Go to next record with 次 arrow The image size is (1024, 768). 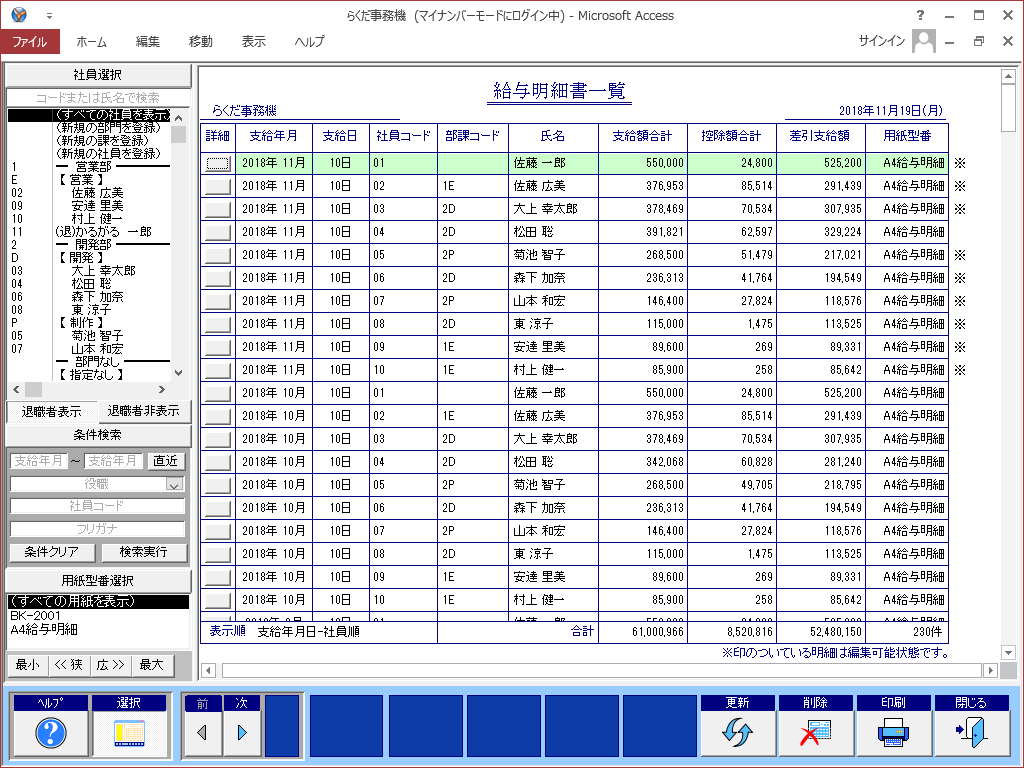(x=242, y=733)
